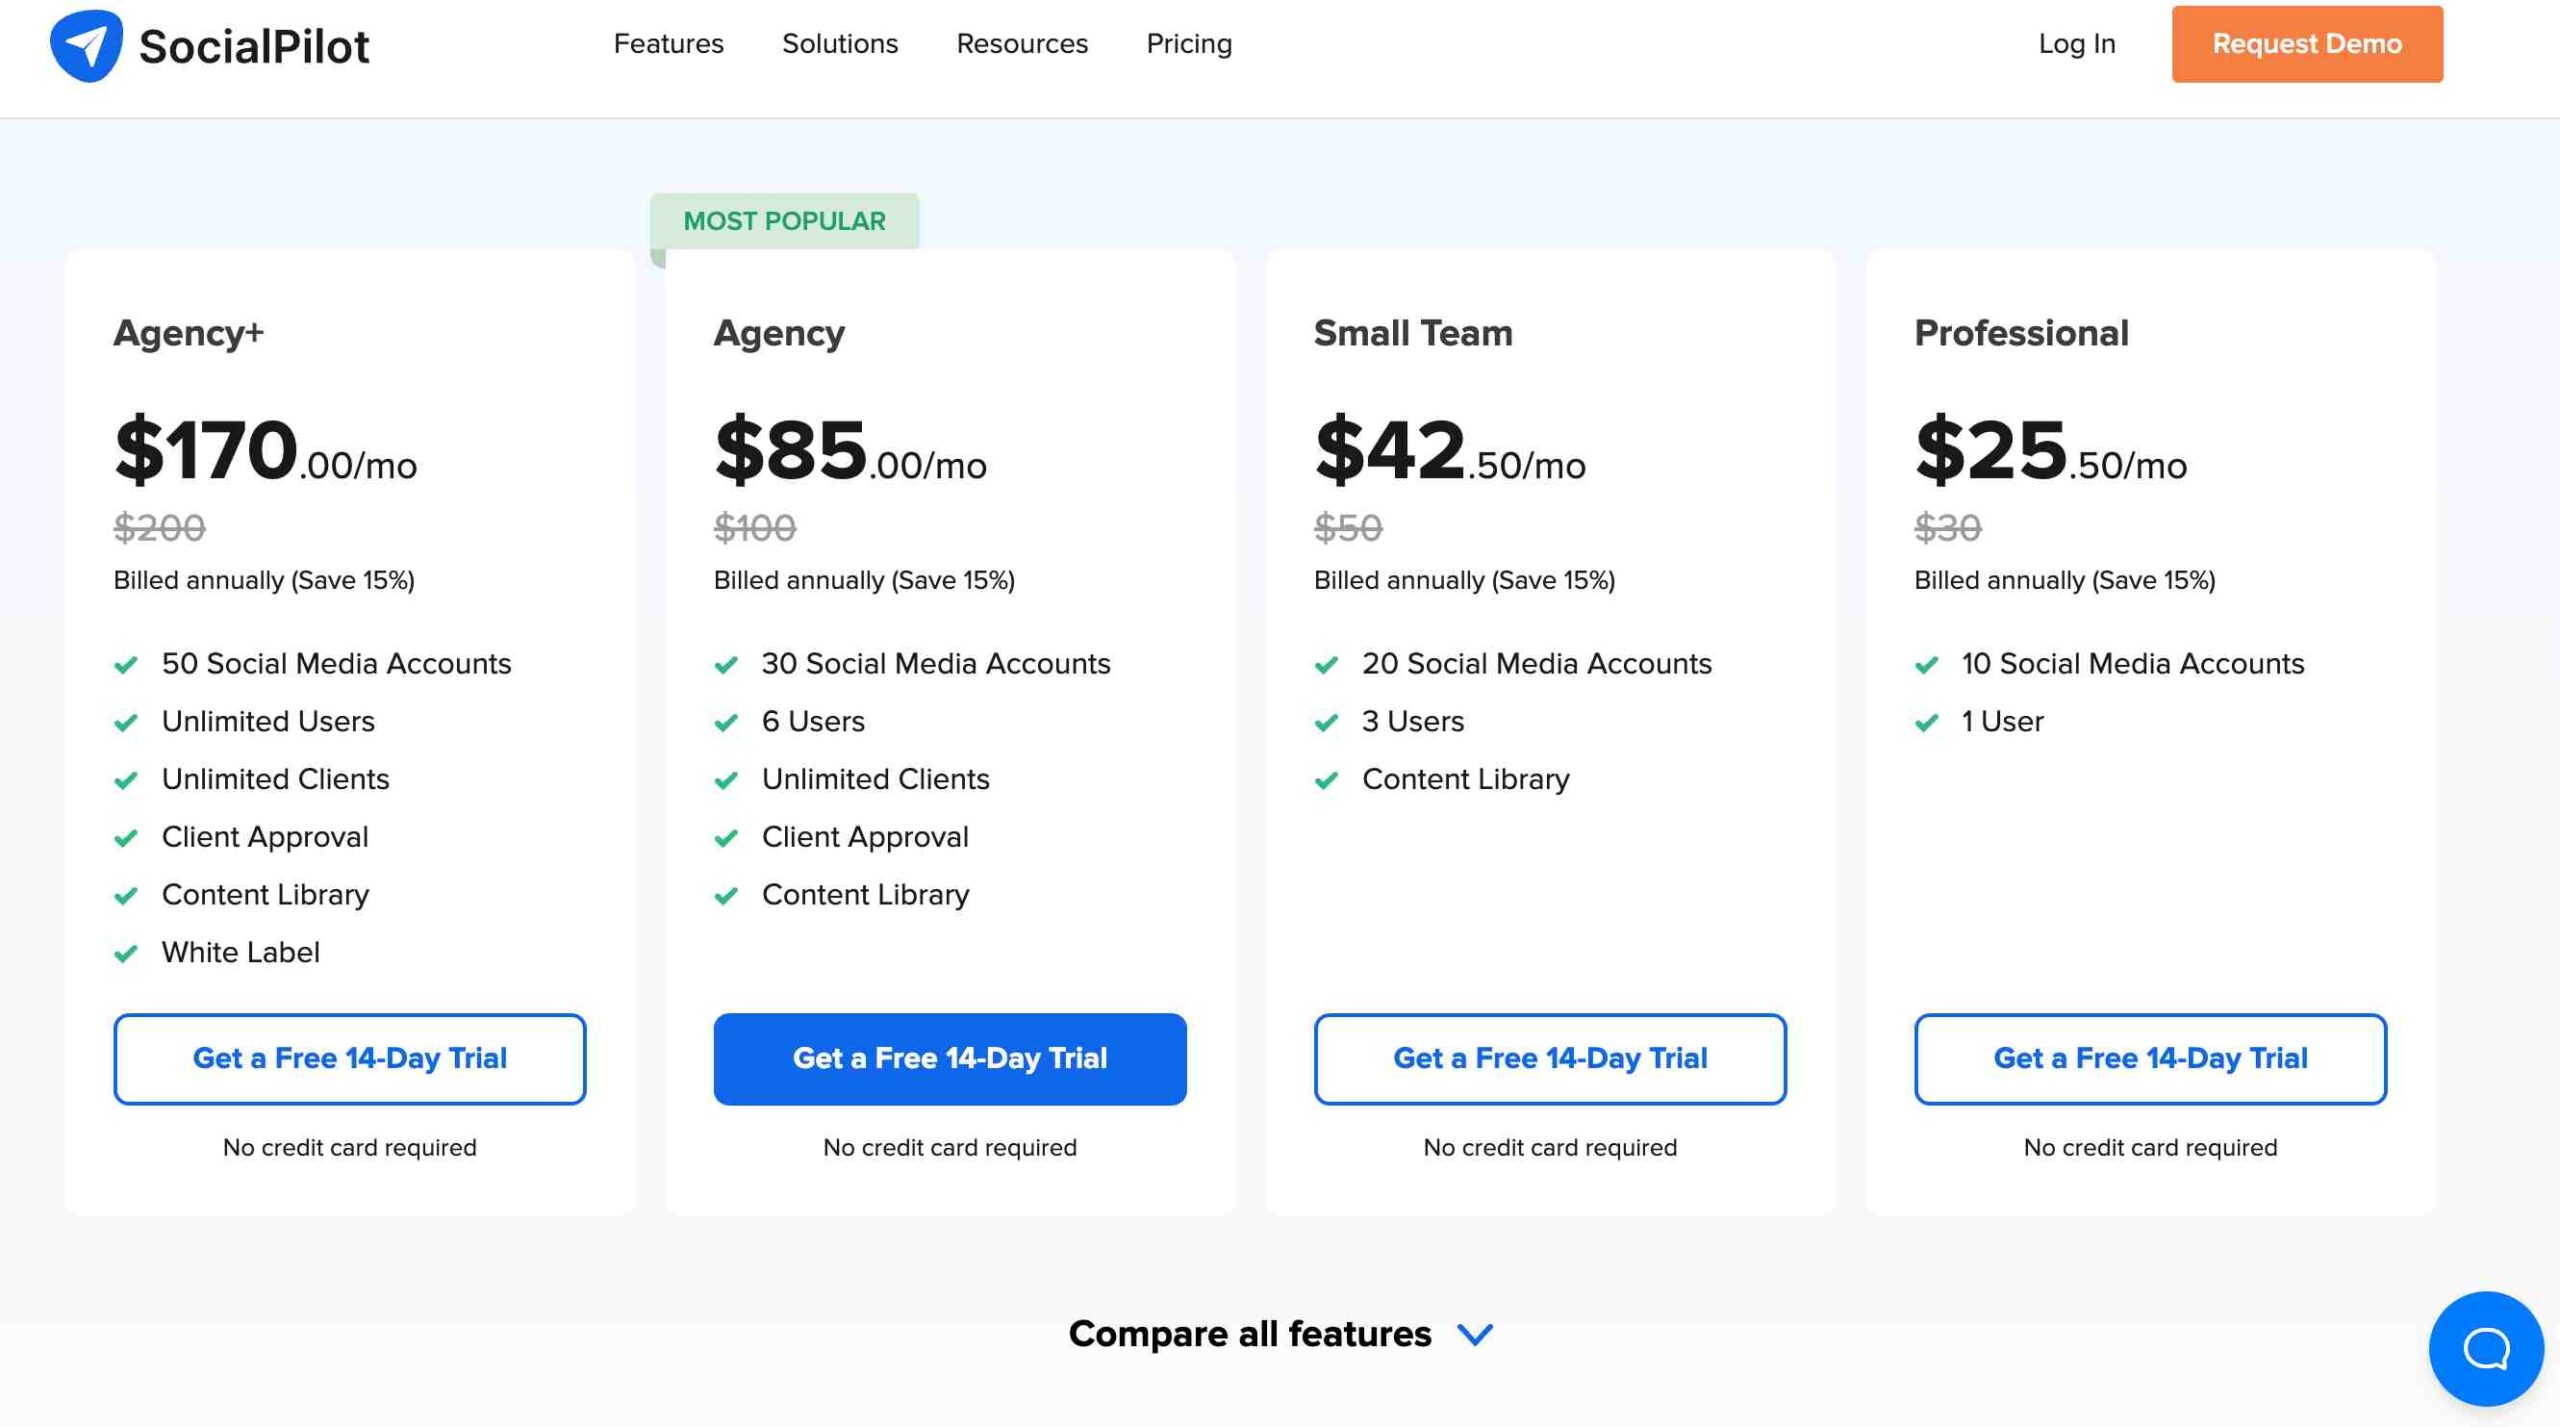This screenshot has width=2560, height=1427.
Task: Click the $170.00/mo price
Action: tap(265, 450)
